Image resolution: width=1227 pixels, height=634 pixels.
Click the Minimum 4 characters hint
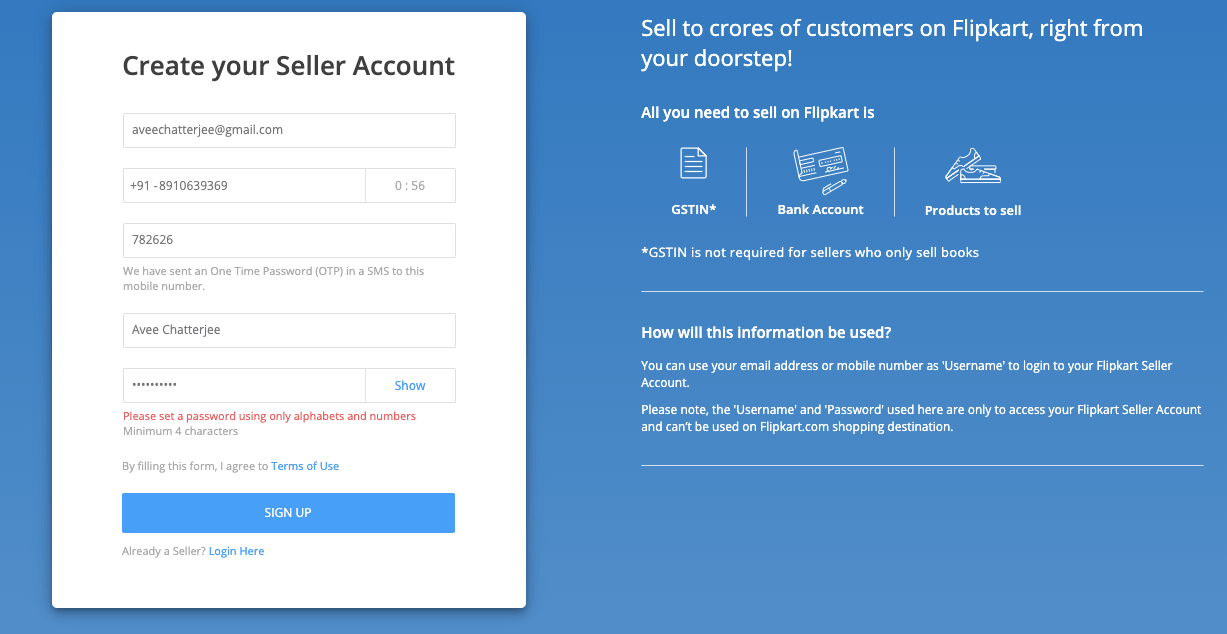[180, 432]
